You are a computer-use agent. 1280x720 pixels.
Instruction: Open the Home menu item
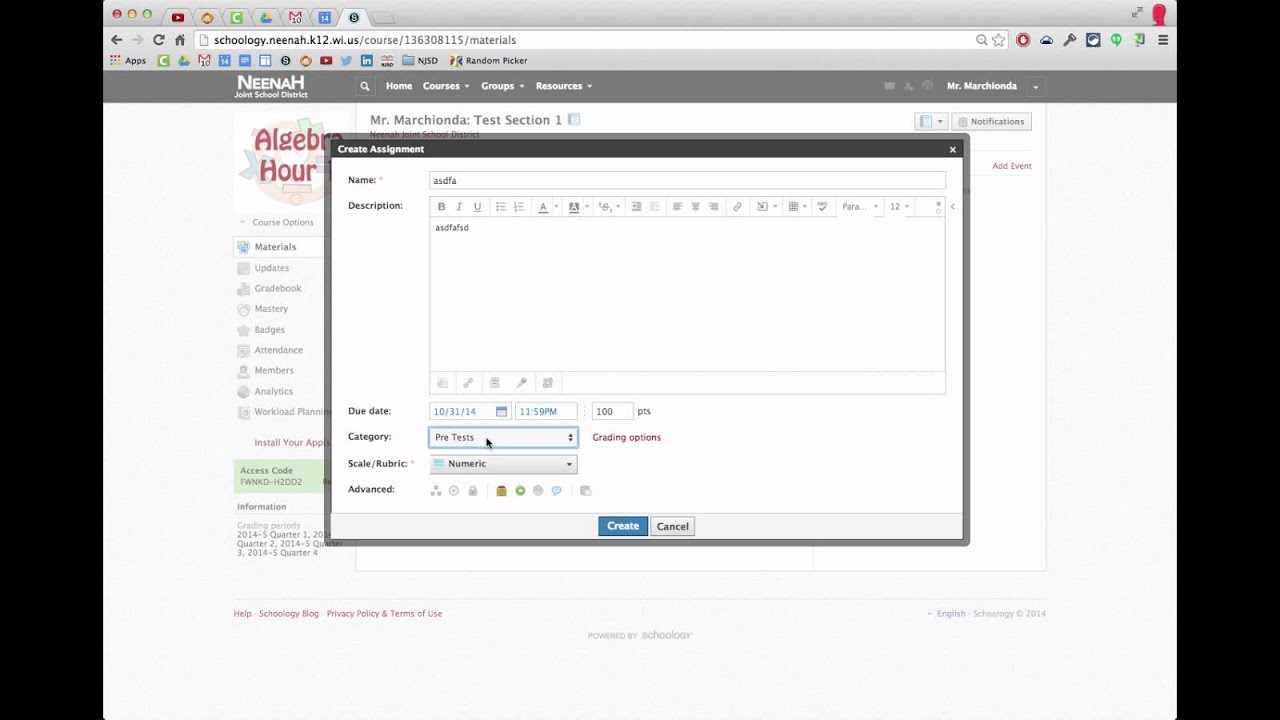tap(399, 86)
